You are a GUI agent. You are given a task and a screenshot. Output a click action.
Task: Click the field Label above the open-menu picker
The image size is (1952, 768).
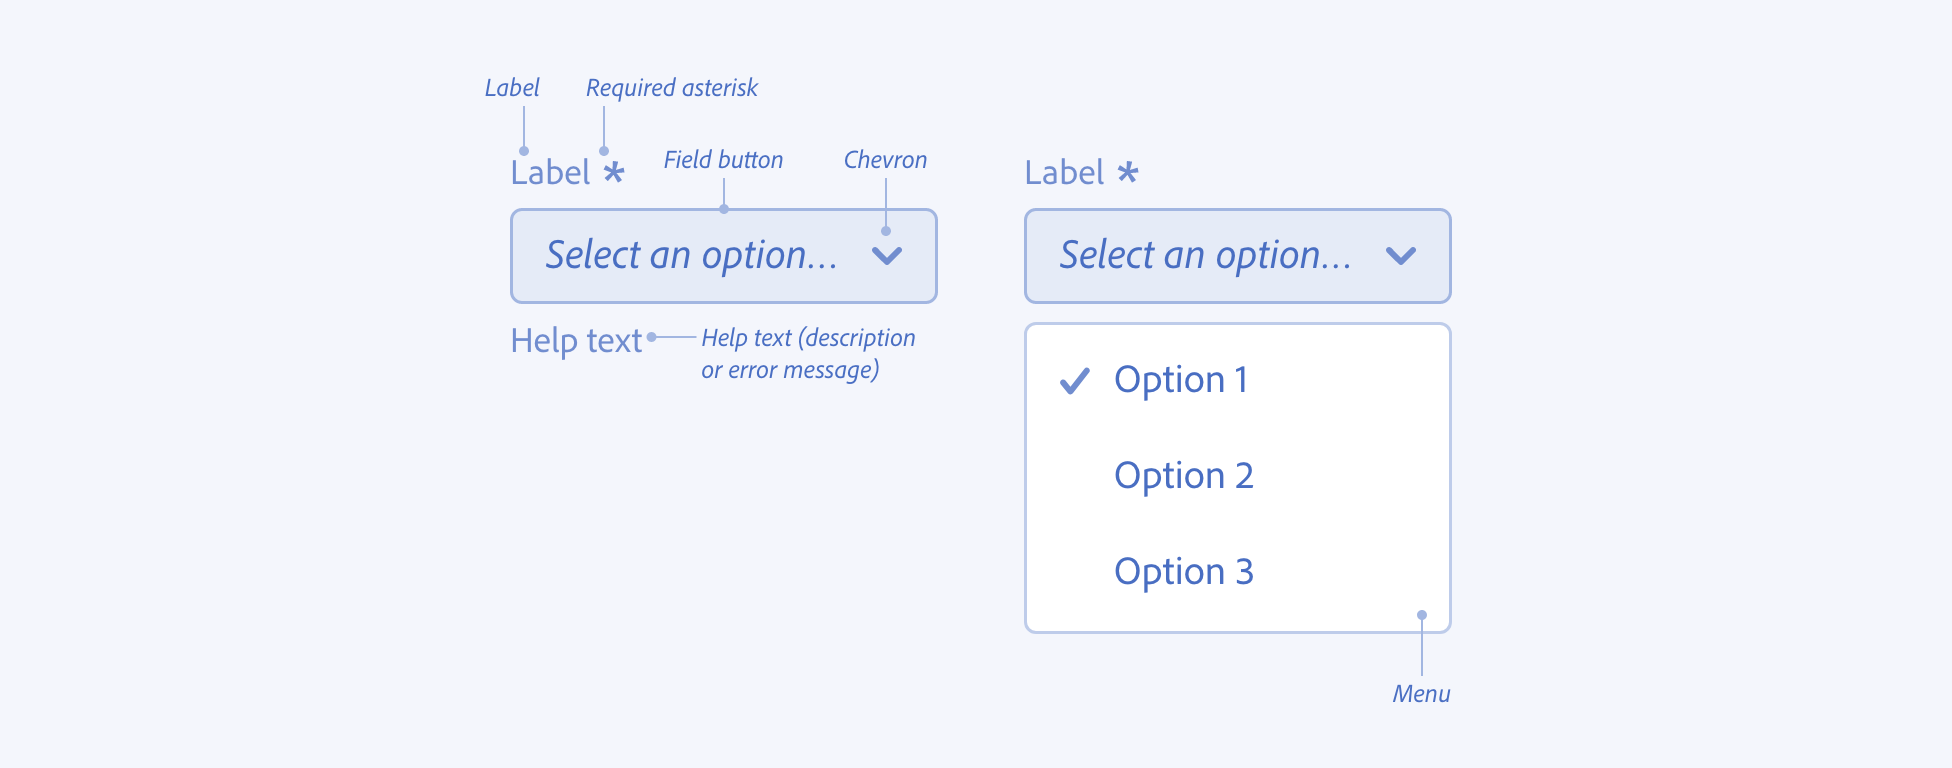click(1064, 173)
